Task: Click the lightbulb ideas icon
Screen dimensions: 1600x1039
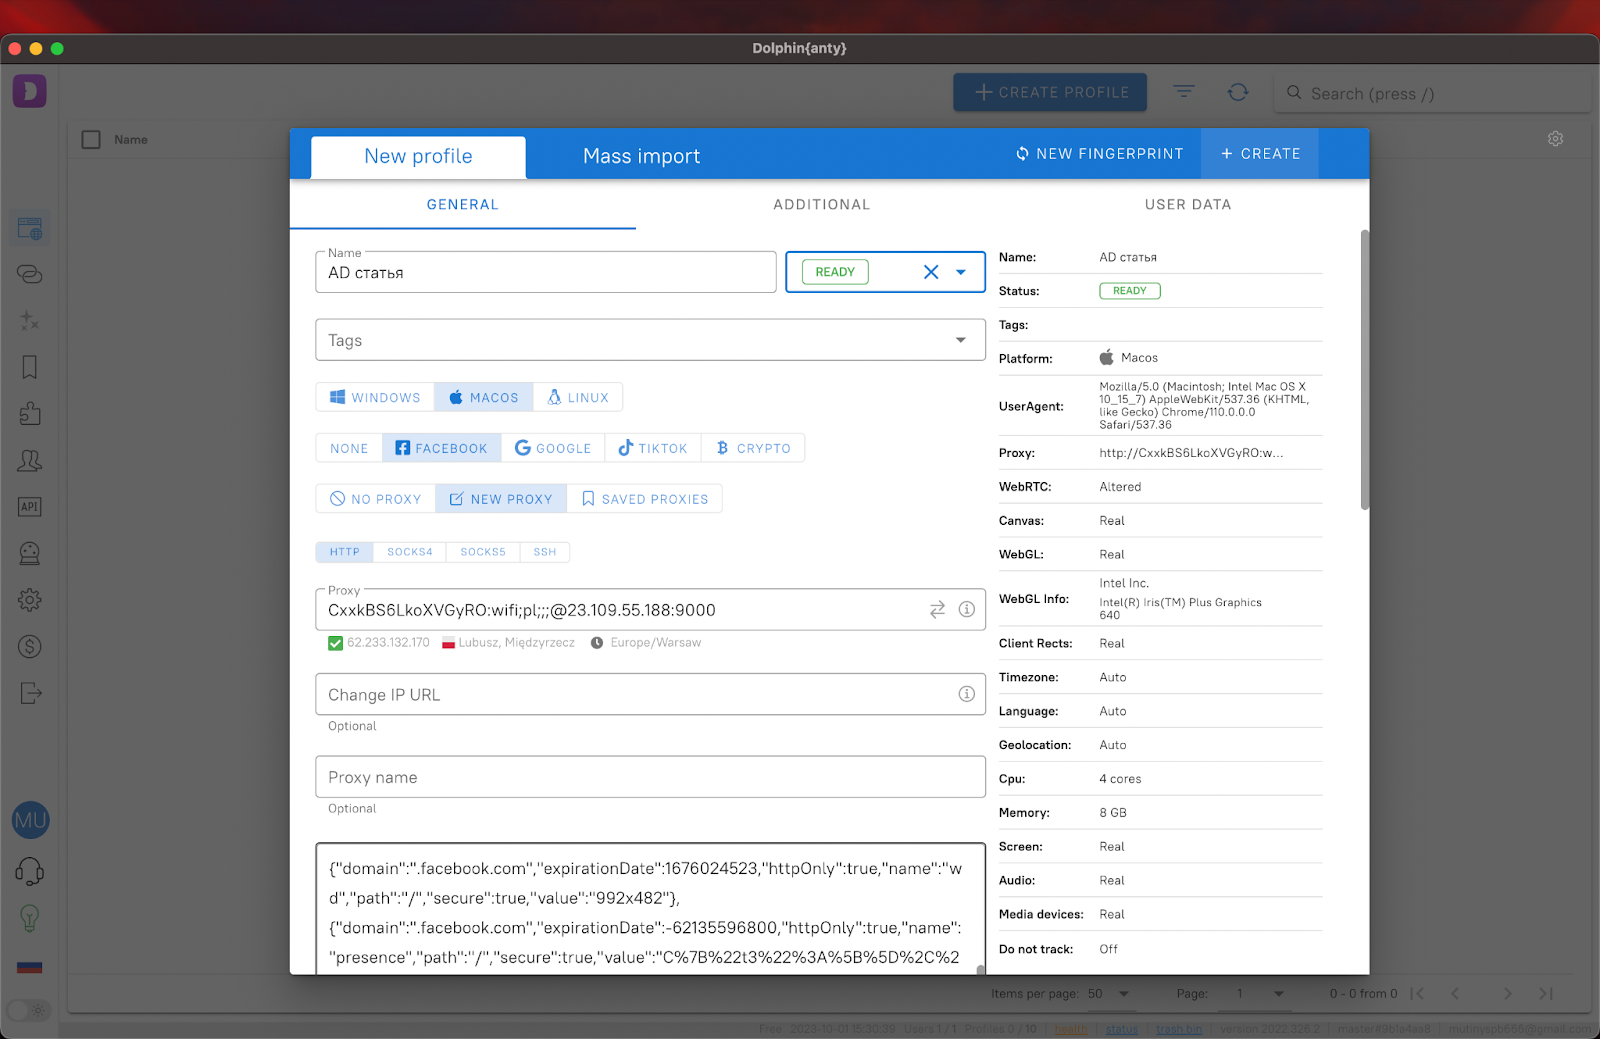Action: [x=30, y=918]
